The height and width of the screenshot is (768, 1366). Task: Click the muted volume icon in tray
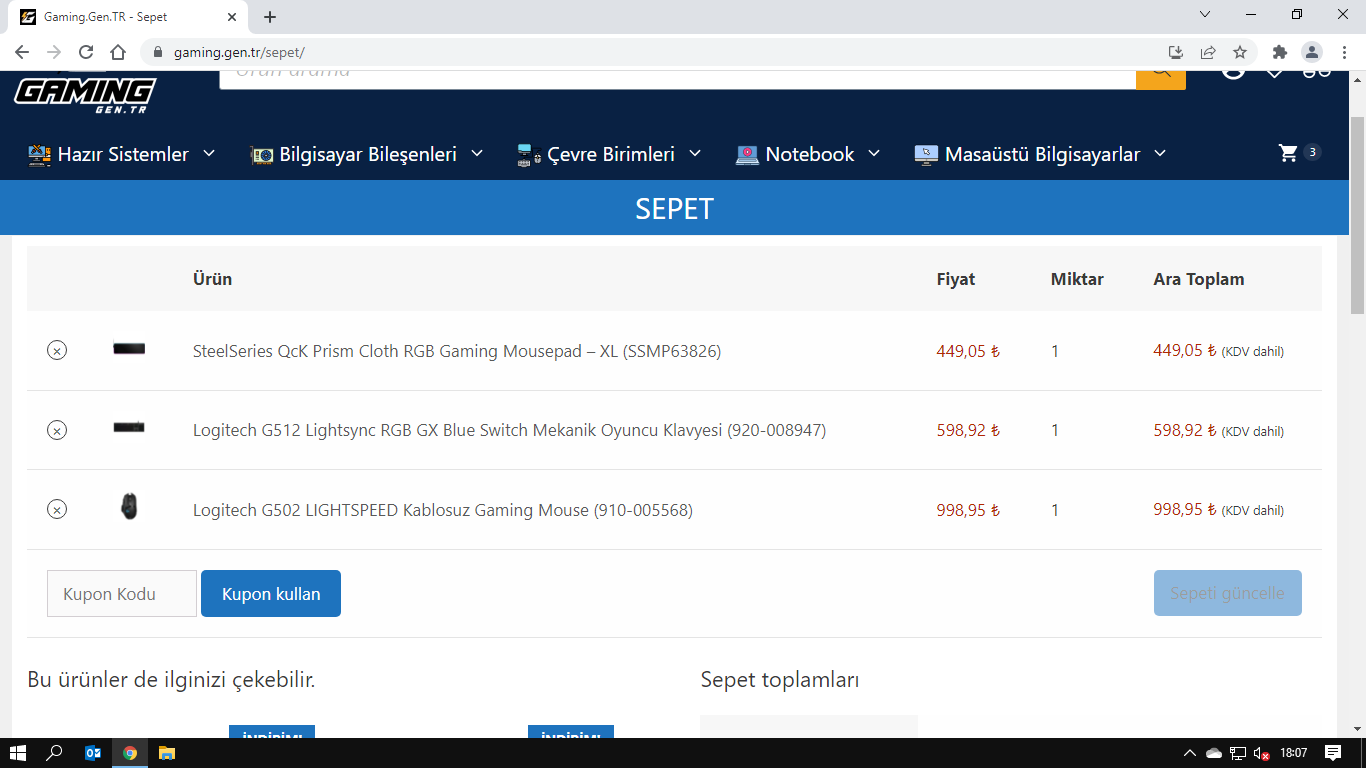click(x=1262, y=753)
